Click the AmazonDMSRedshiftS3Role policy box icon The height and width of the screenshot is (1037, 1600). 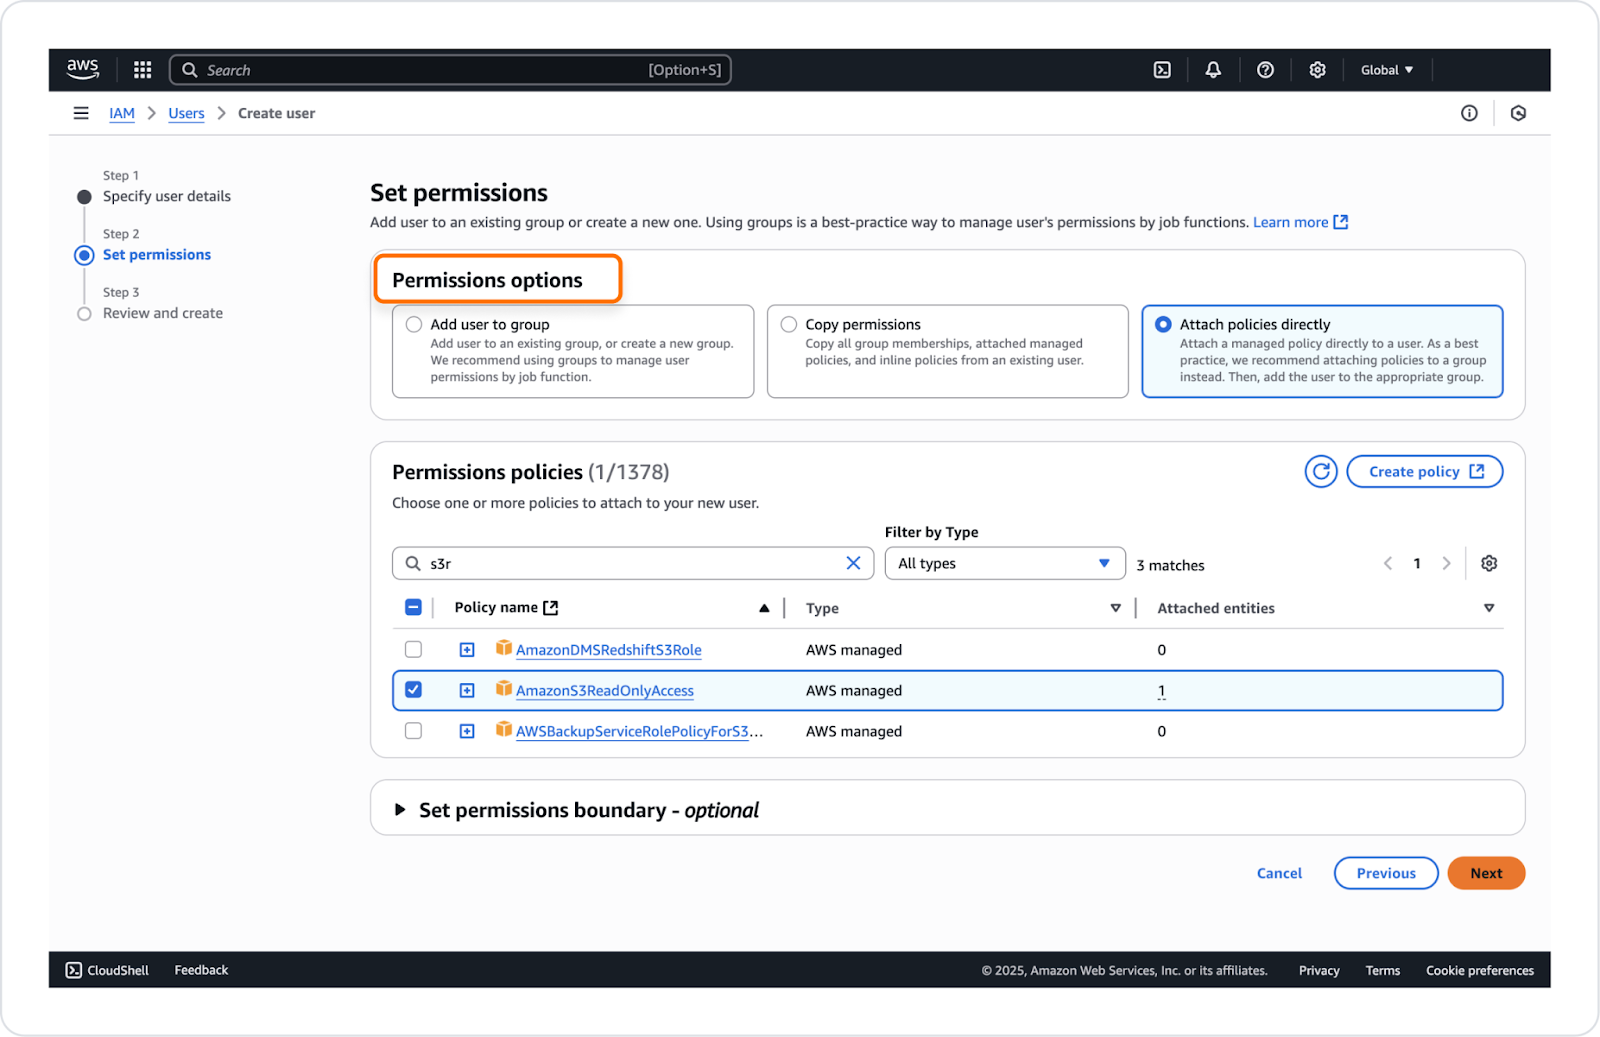tap(504, 648)
